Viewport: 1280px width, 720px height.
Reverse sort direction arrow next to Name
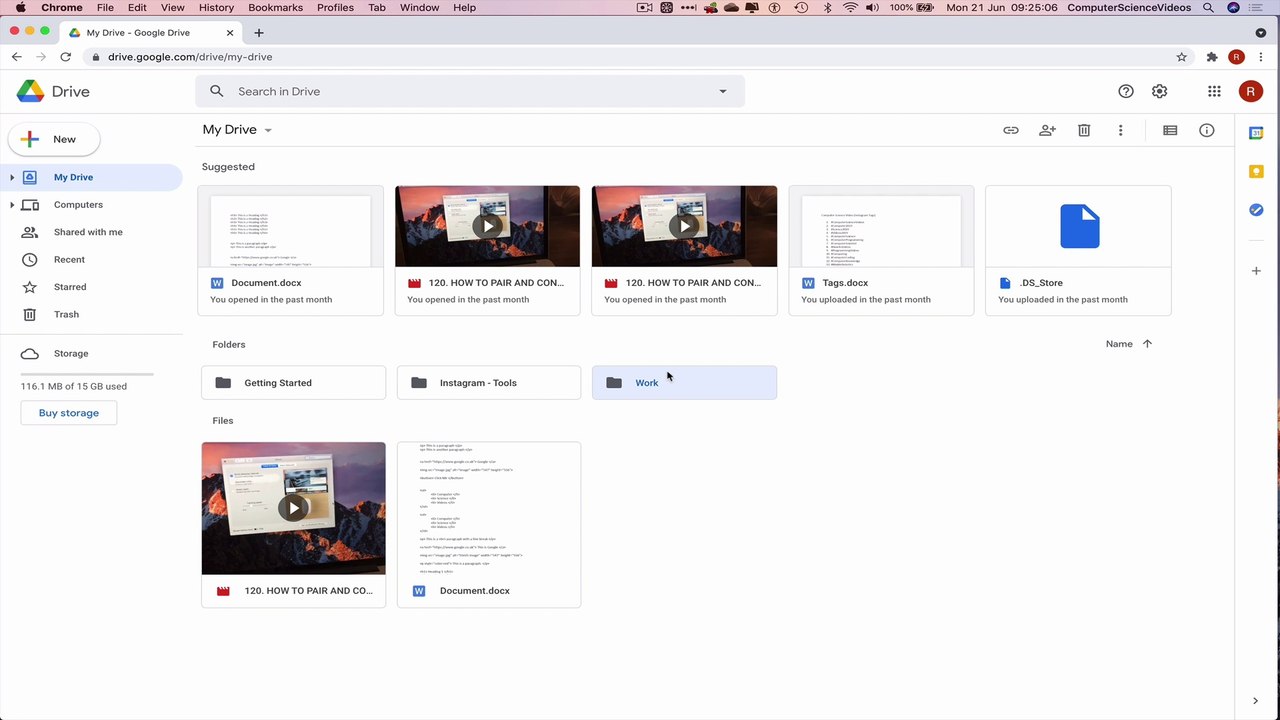[x=1147, y=344]
